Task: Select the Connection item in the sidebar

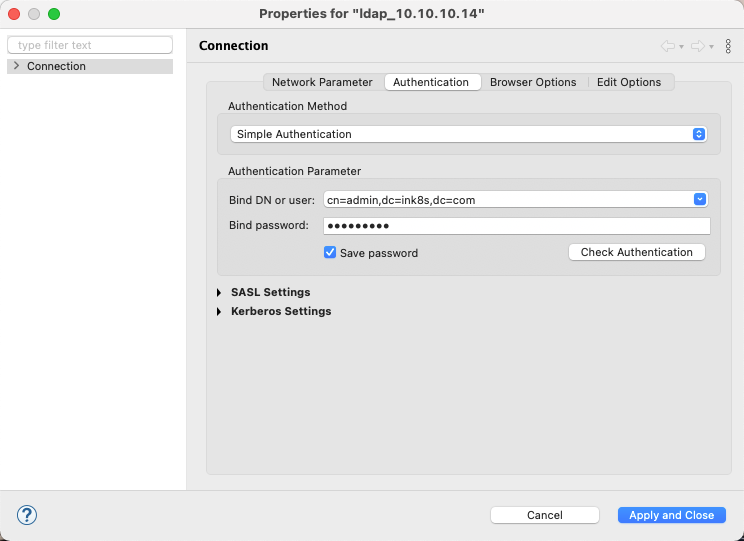Action: tap(90, 66)
